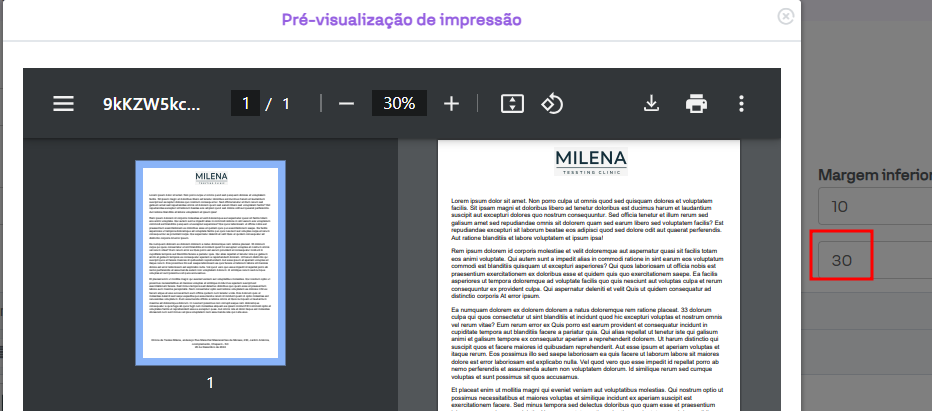Screen dimensions: 932x411
Task: Click the zoom out minus button
Action: (x=346, y=104)
